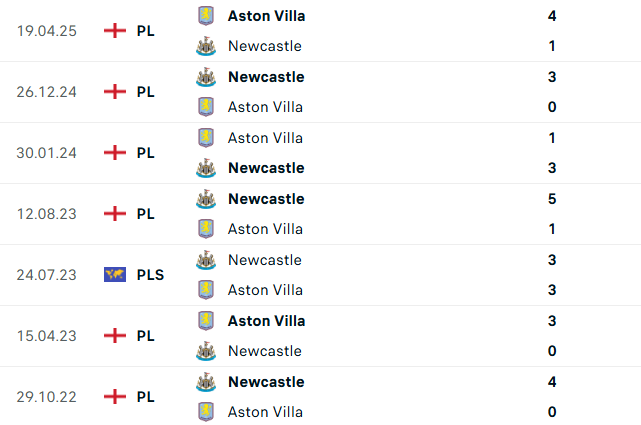Click Aston Villa score 3 in 24.07.23 match
Image resolution: width=641 pixels, height=425 pixels.
click(x=552, y=290)
